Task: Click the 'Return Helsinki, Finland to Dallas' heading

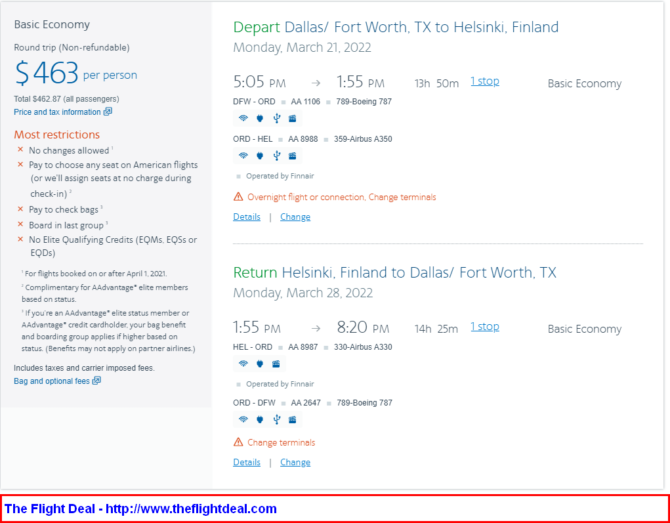Action: (395, 273)
